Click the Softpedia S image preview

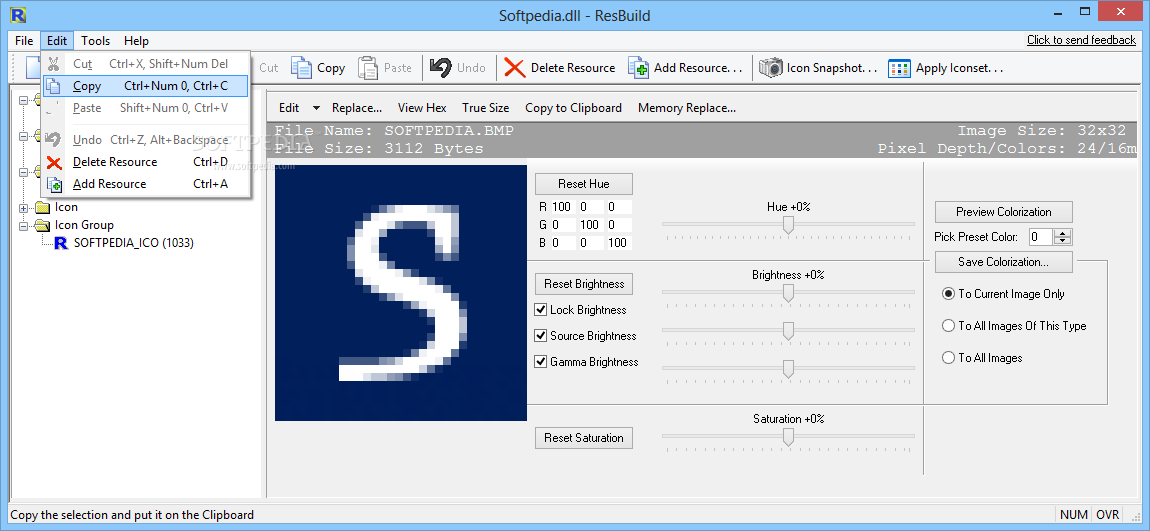point(400,293)
